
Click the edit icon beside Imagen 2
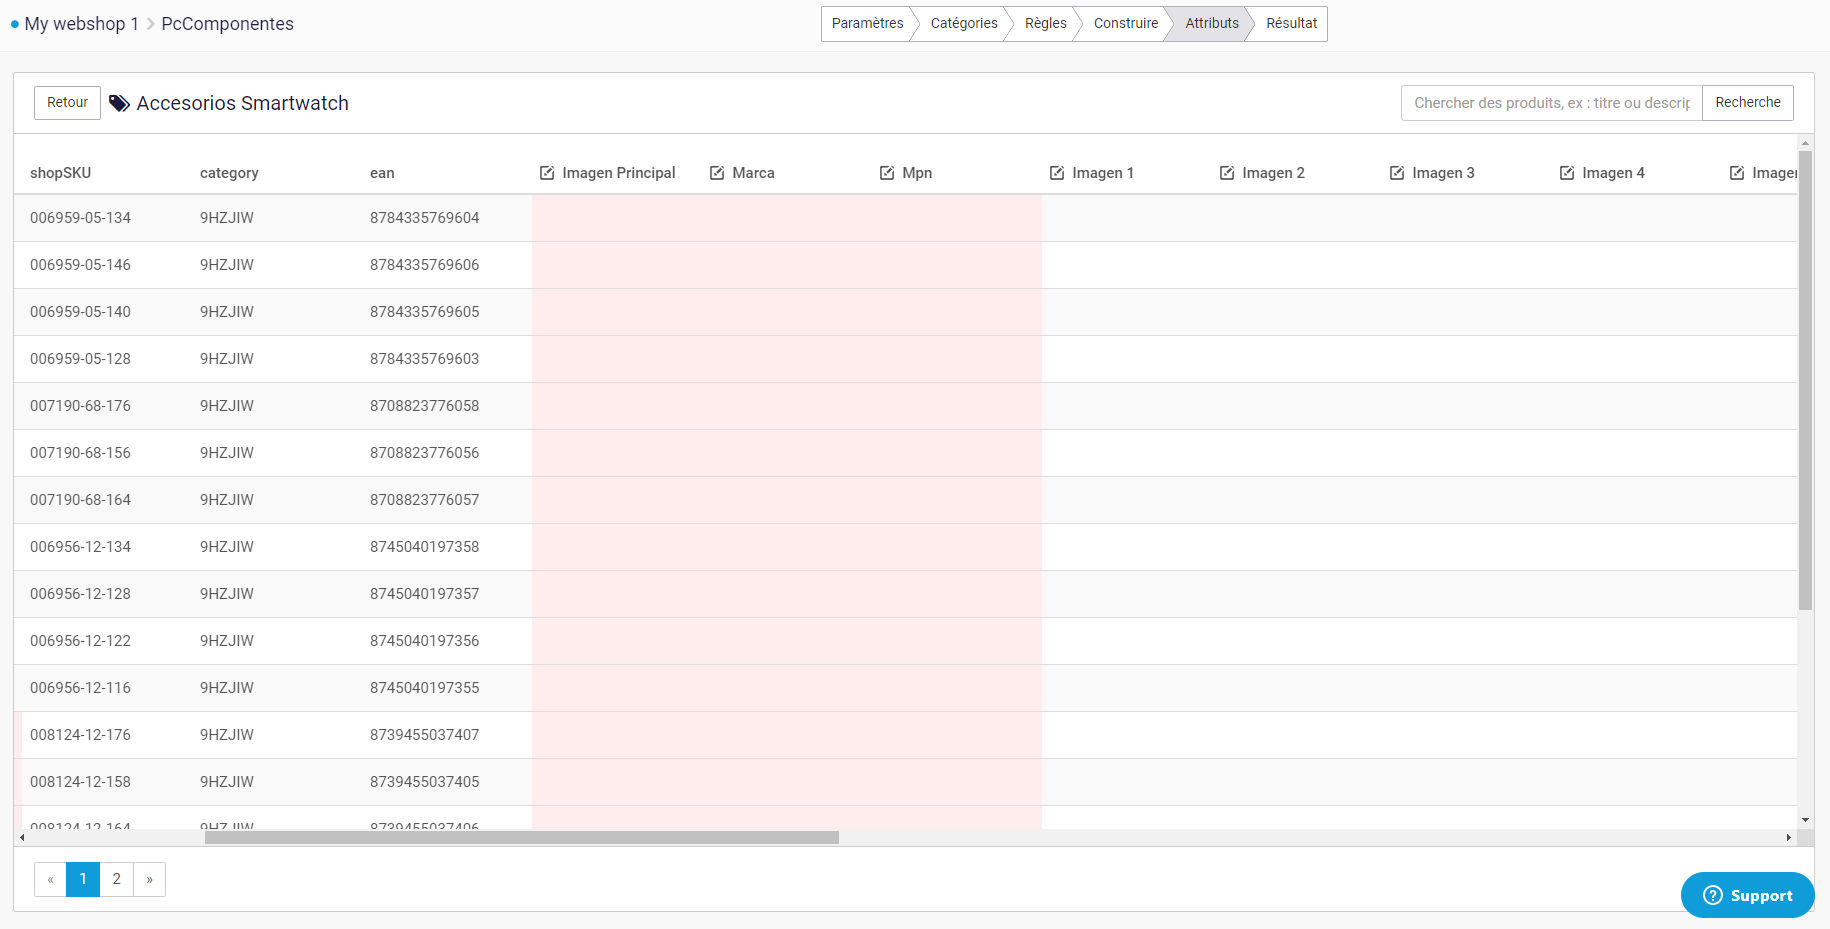coord(1227,173)
